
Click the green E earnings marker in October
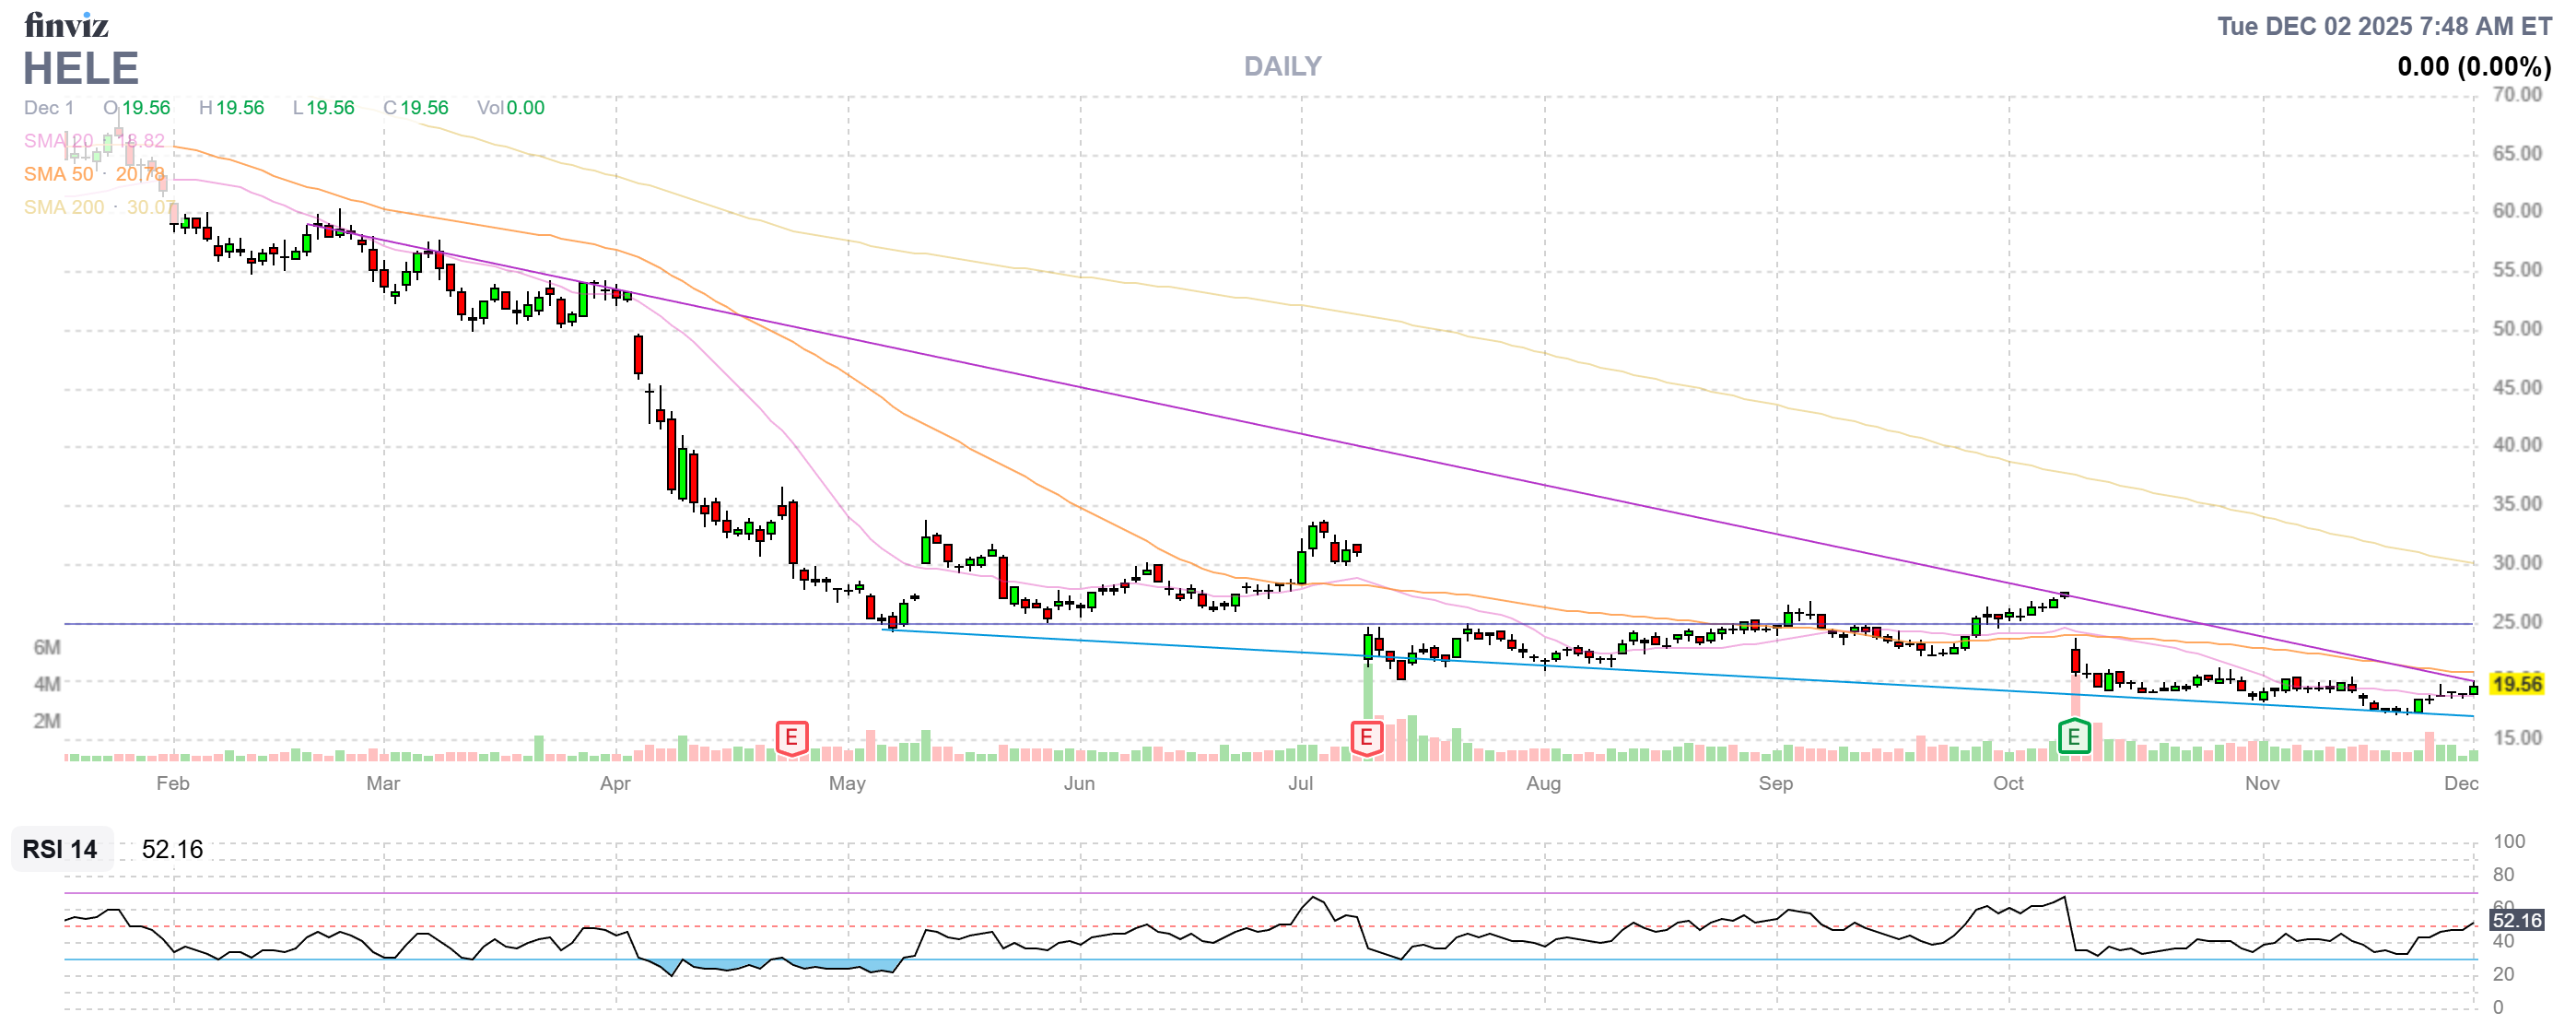click(2074, 738)
